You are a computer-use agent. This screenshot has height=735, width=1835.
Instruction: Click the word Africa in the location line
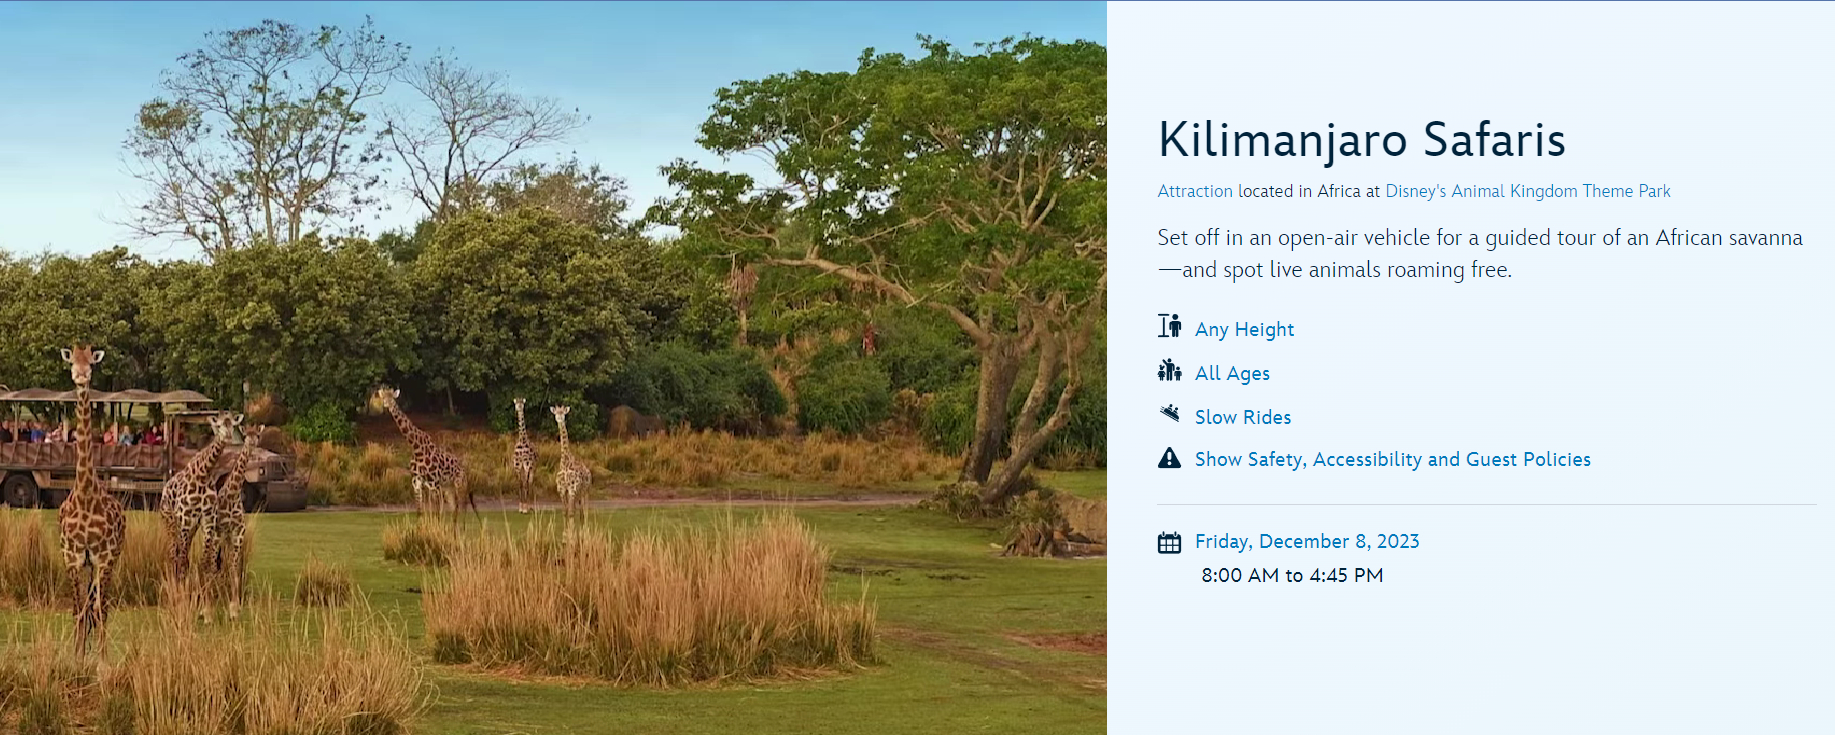coord(1339,191)
